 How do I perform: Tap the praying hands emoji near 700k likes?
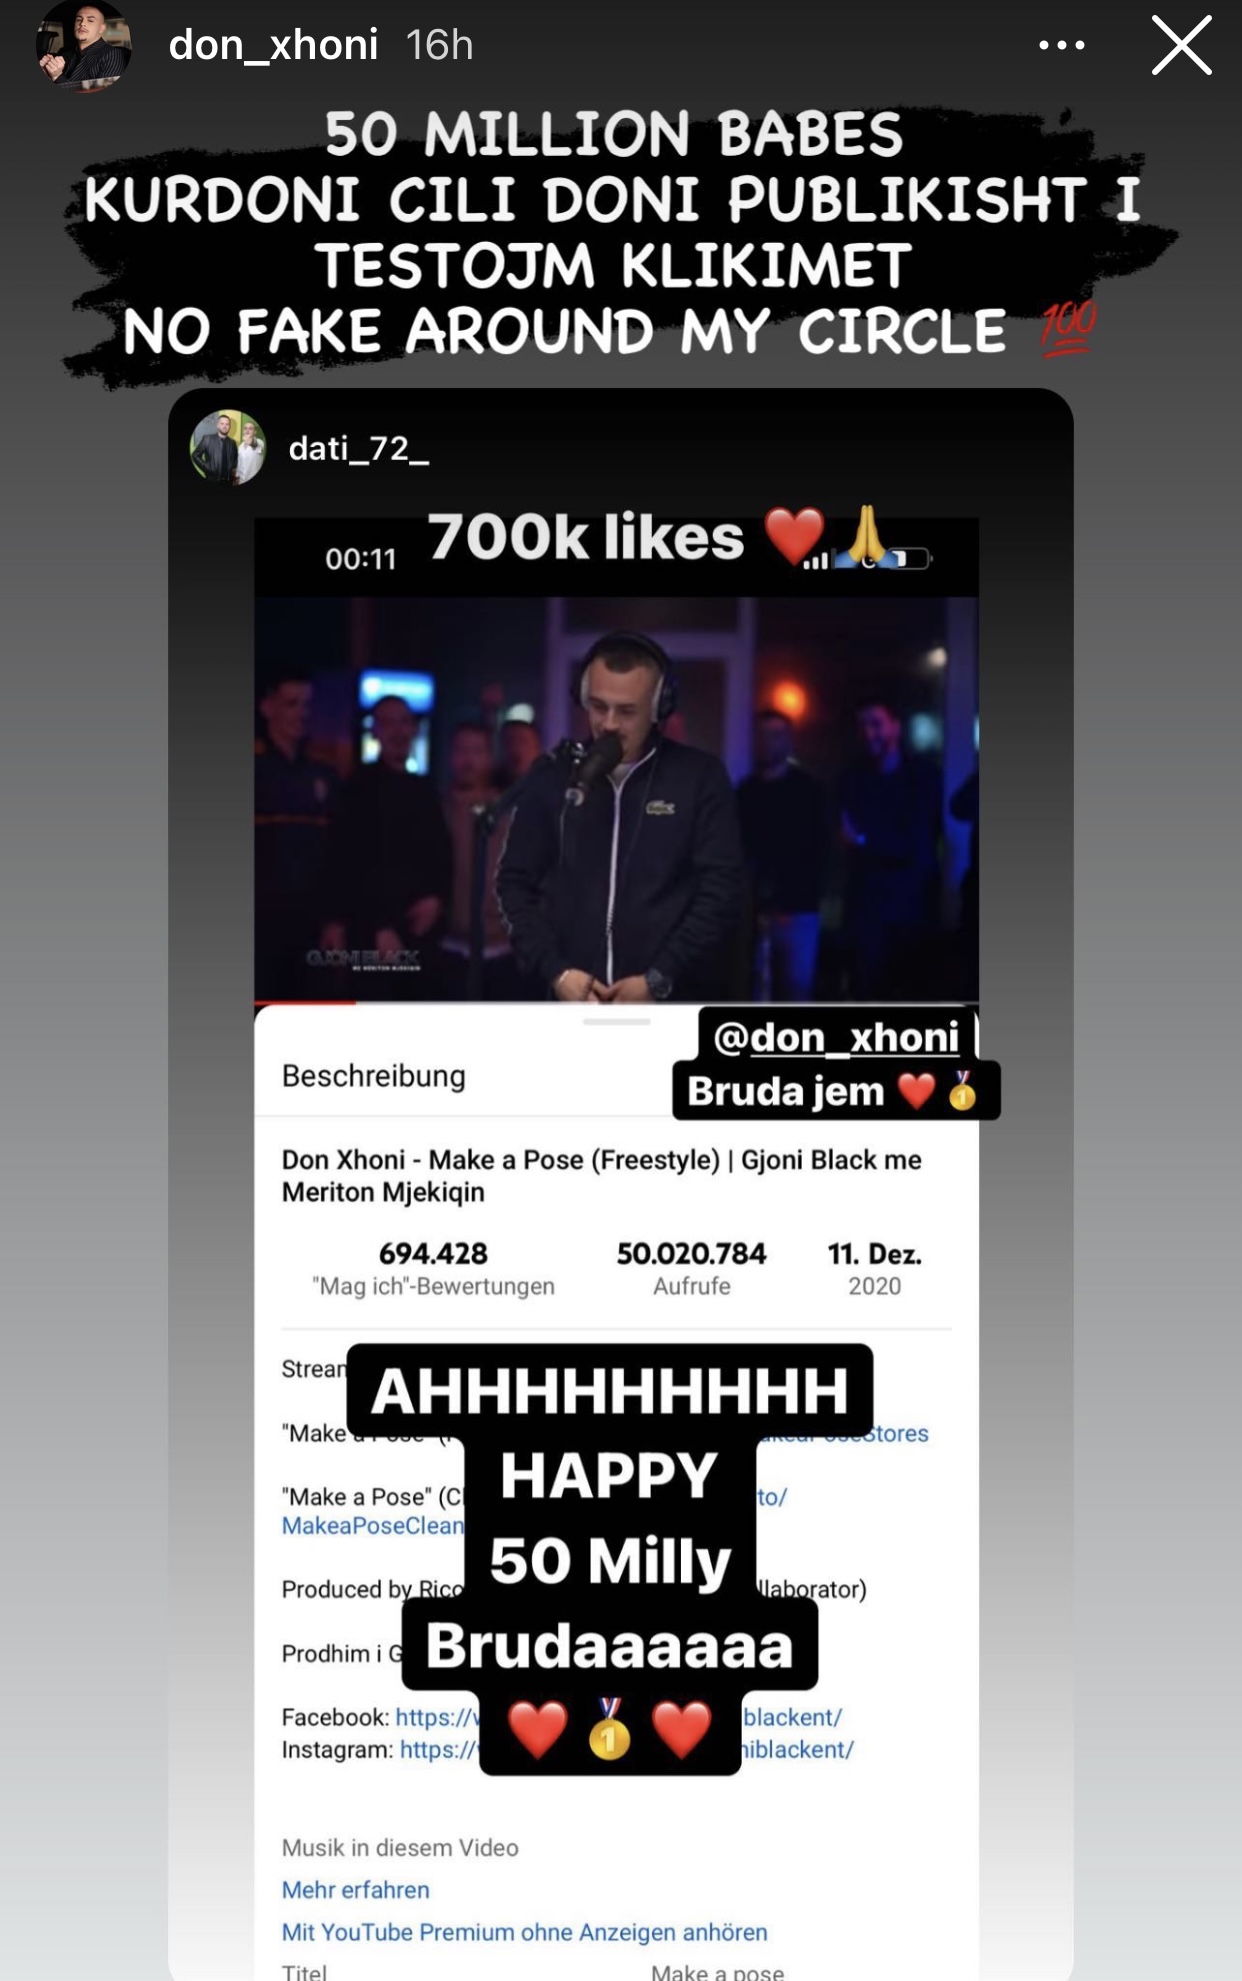tap(866, 534)
